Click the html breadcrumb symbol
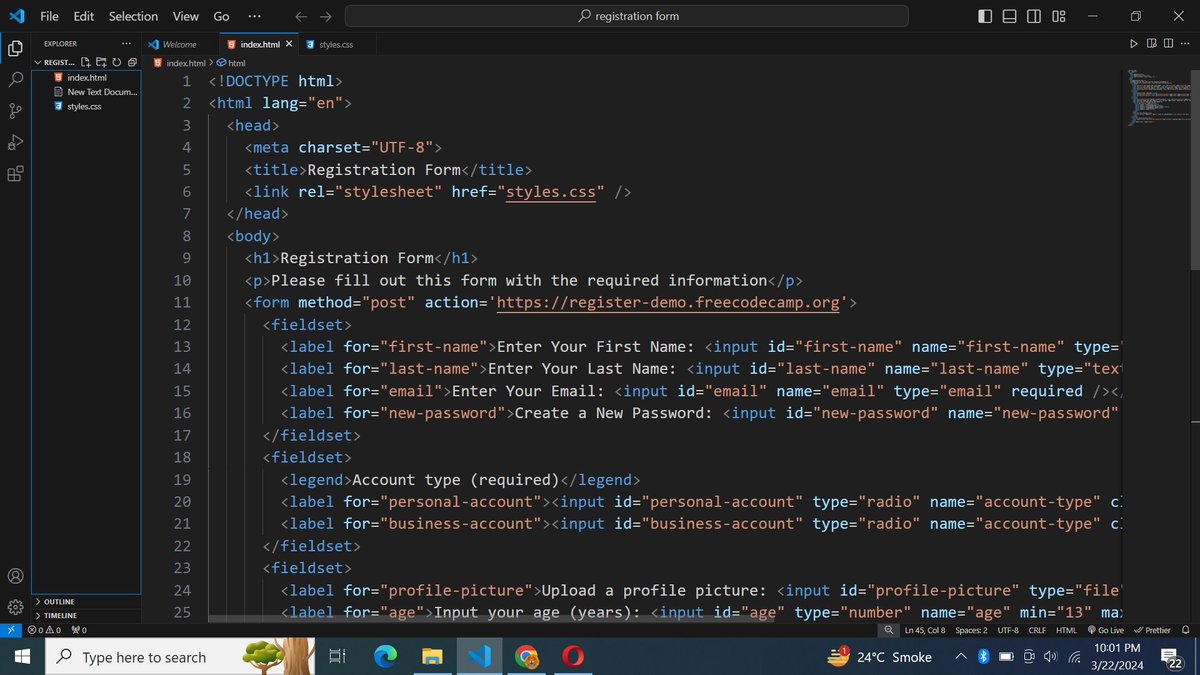 pyautogui.click(x=231, y=63)
